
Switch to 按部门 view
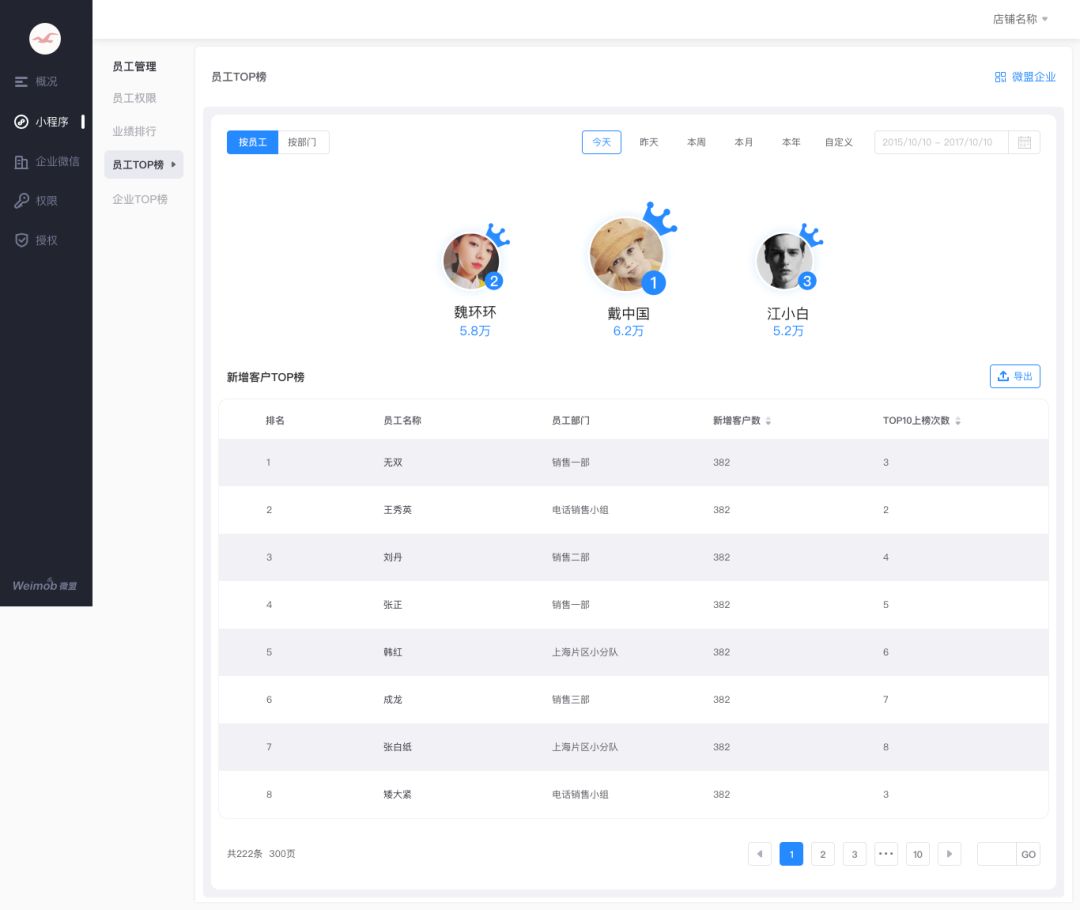click(302, 142)
